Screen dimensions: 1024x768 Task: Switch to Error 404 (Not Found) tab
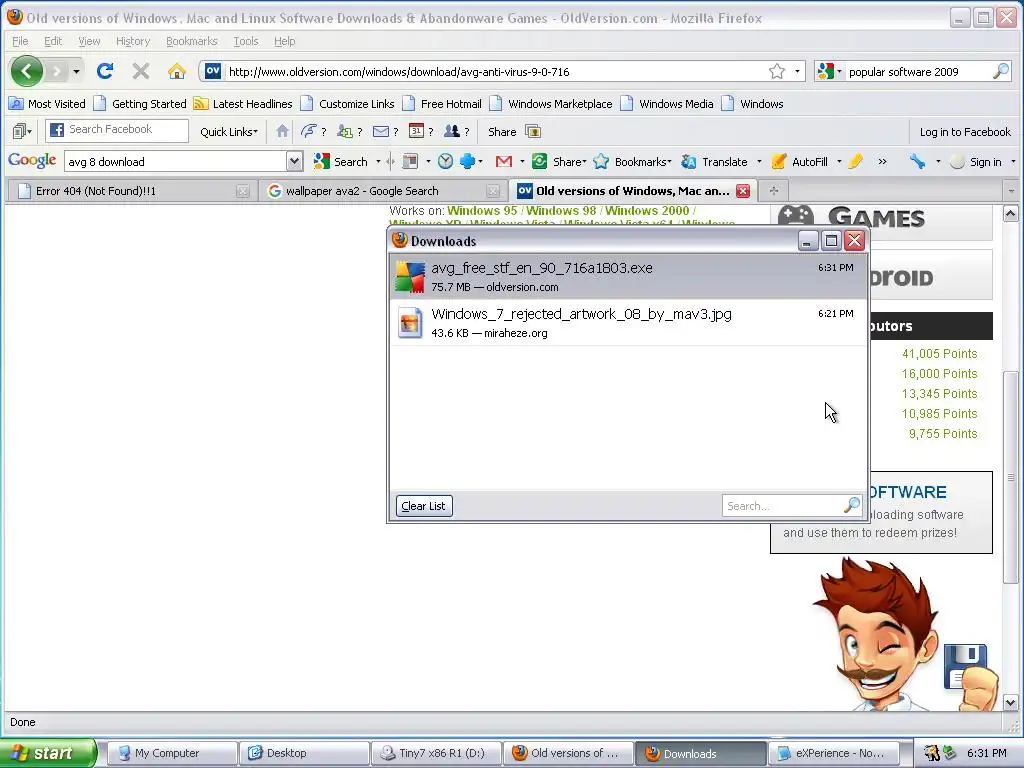click(131, 191)
